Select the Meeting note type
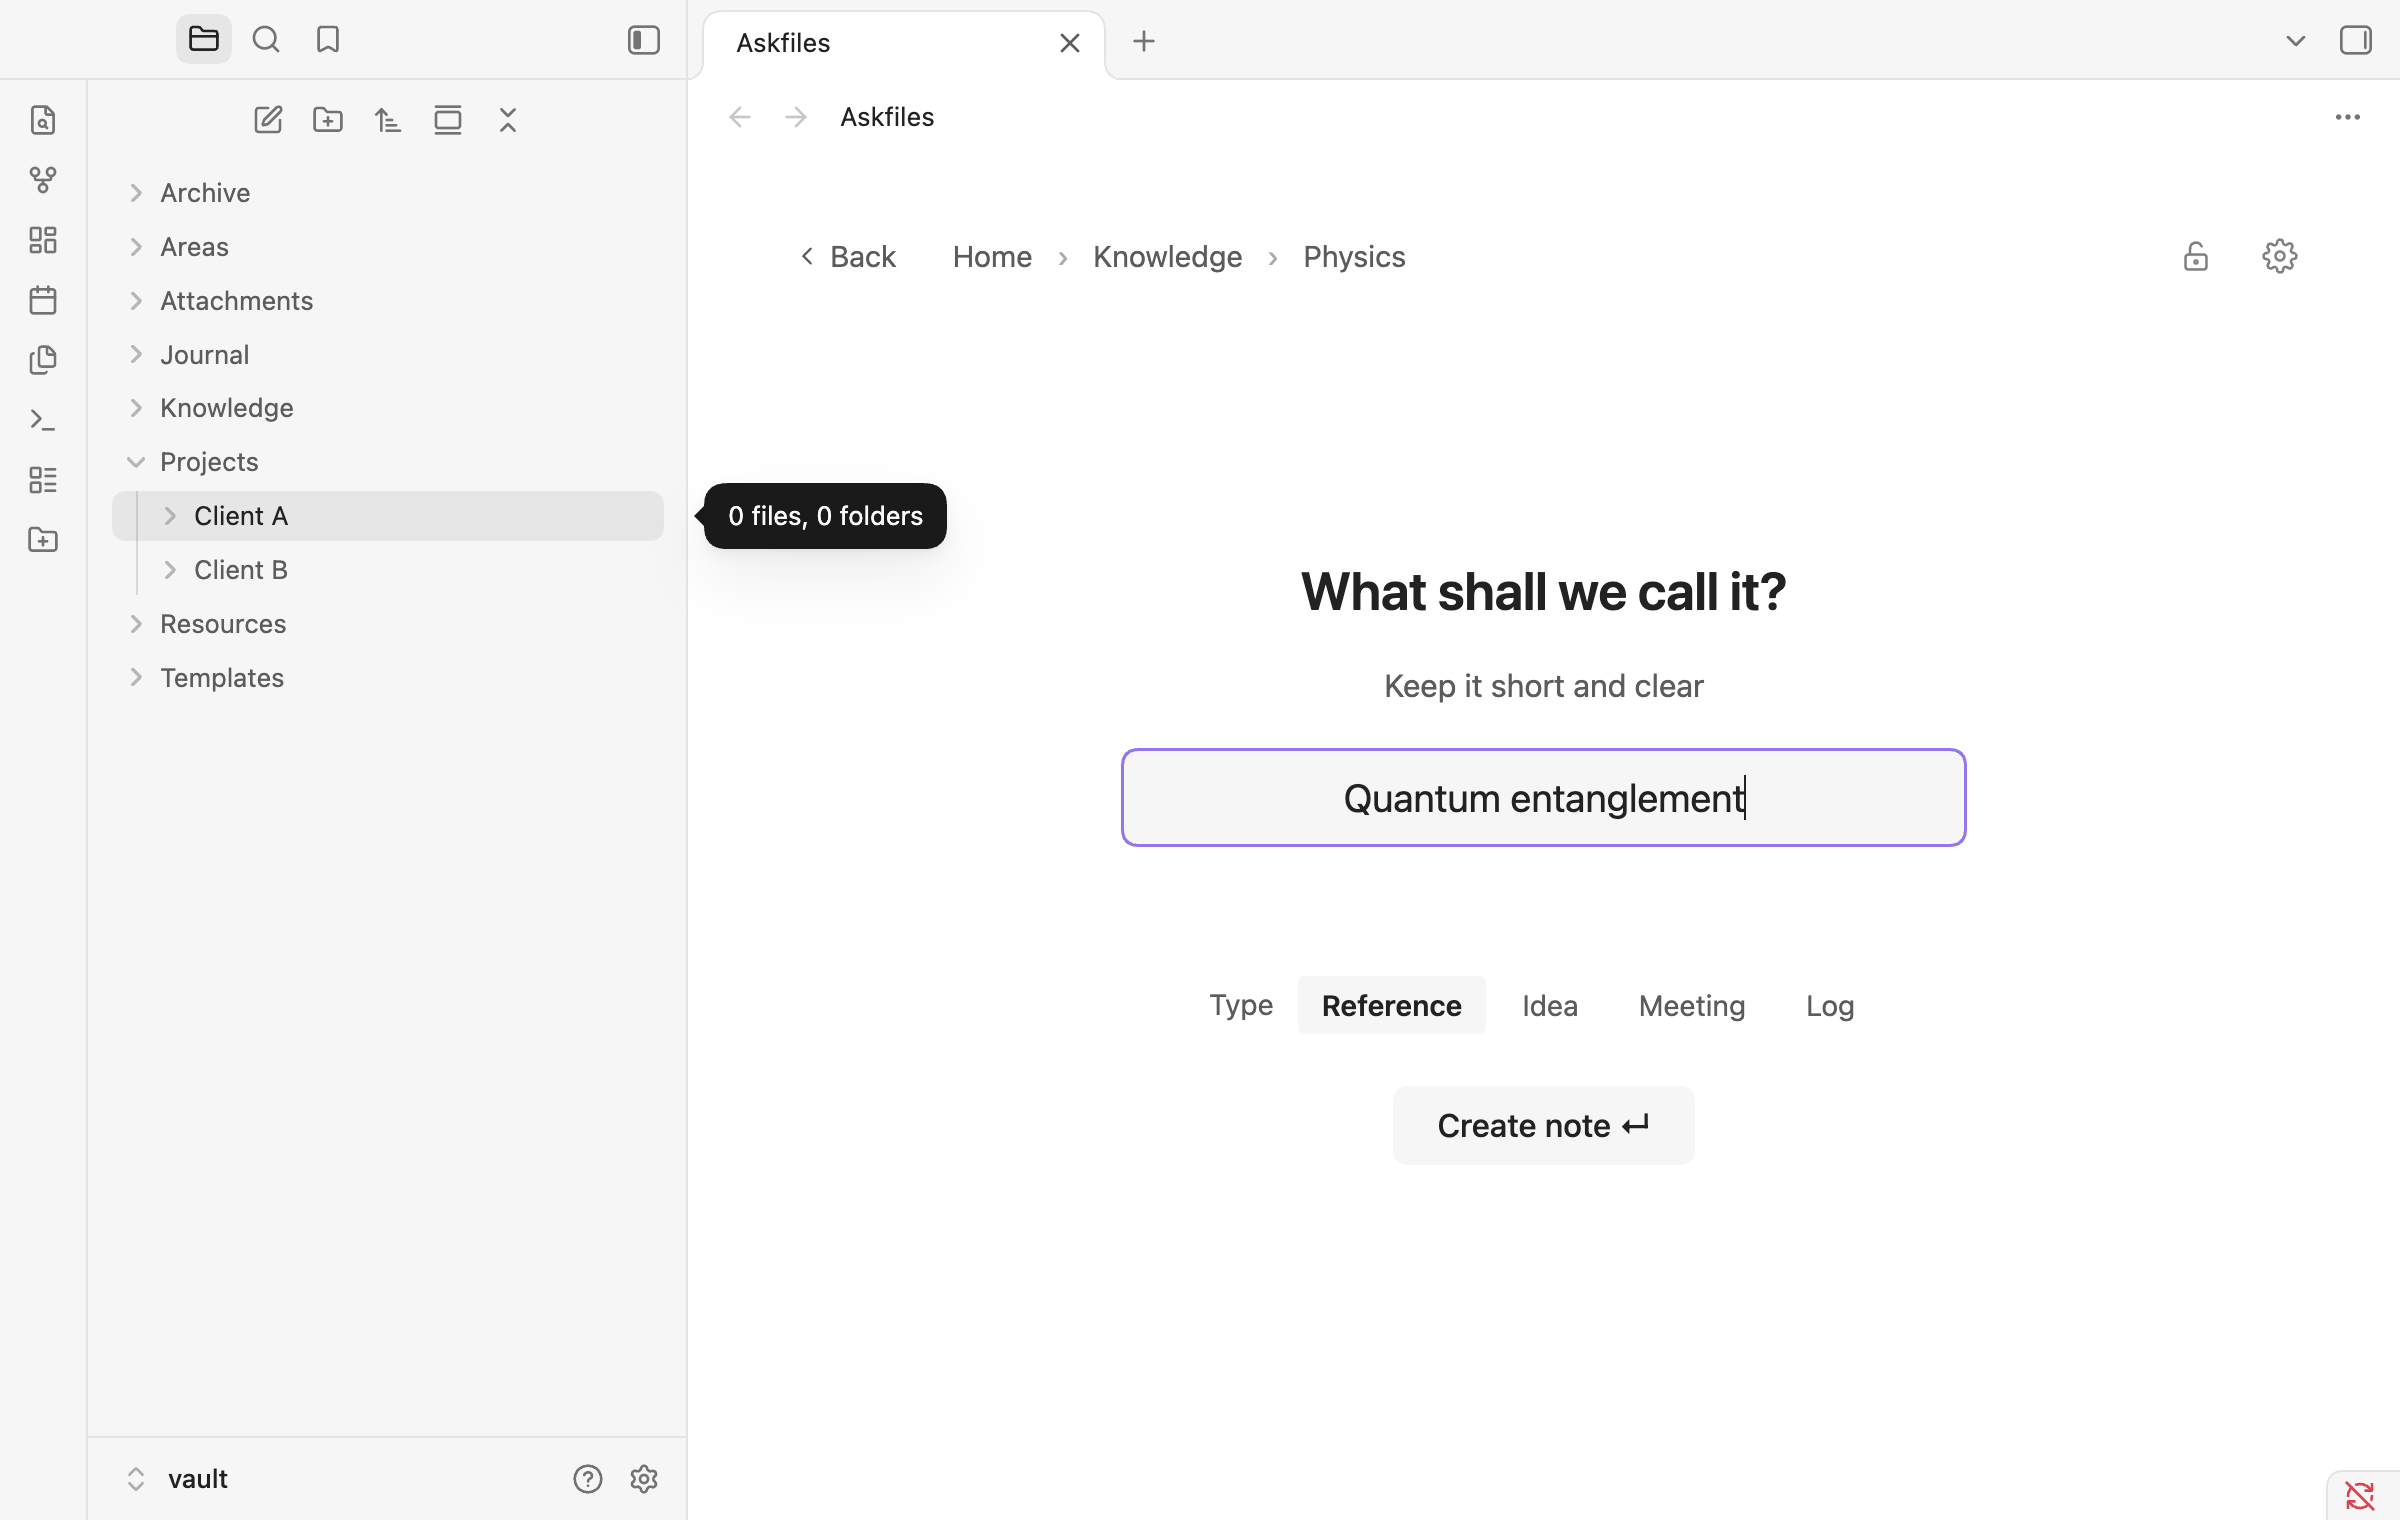The height and width of the screenshot is (1520, 2400). click(1692, 1005)
